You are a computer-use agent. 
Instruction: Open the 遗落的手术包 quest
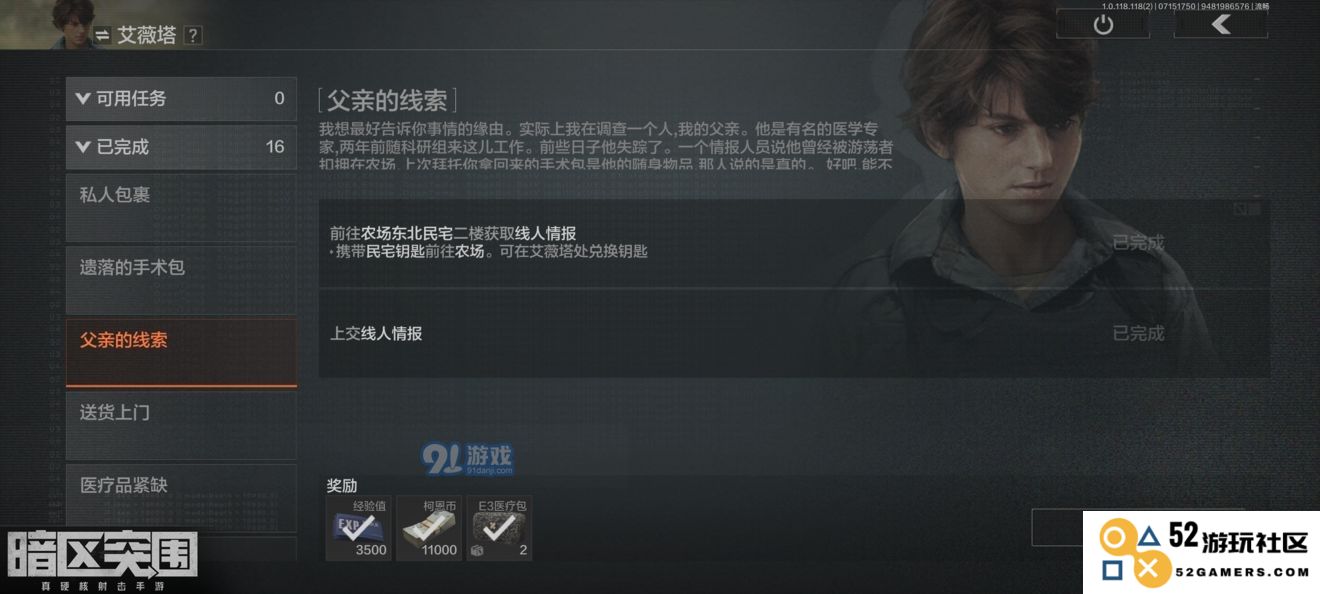(x=181, y=281)
